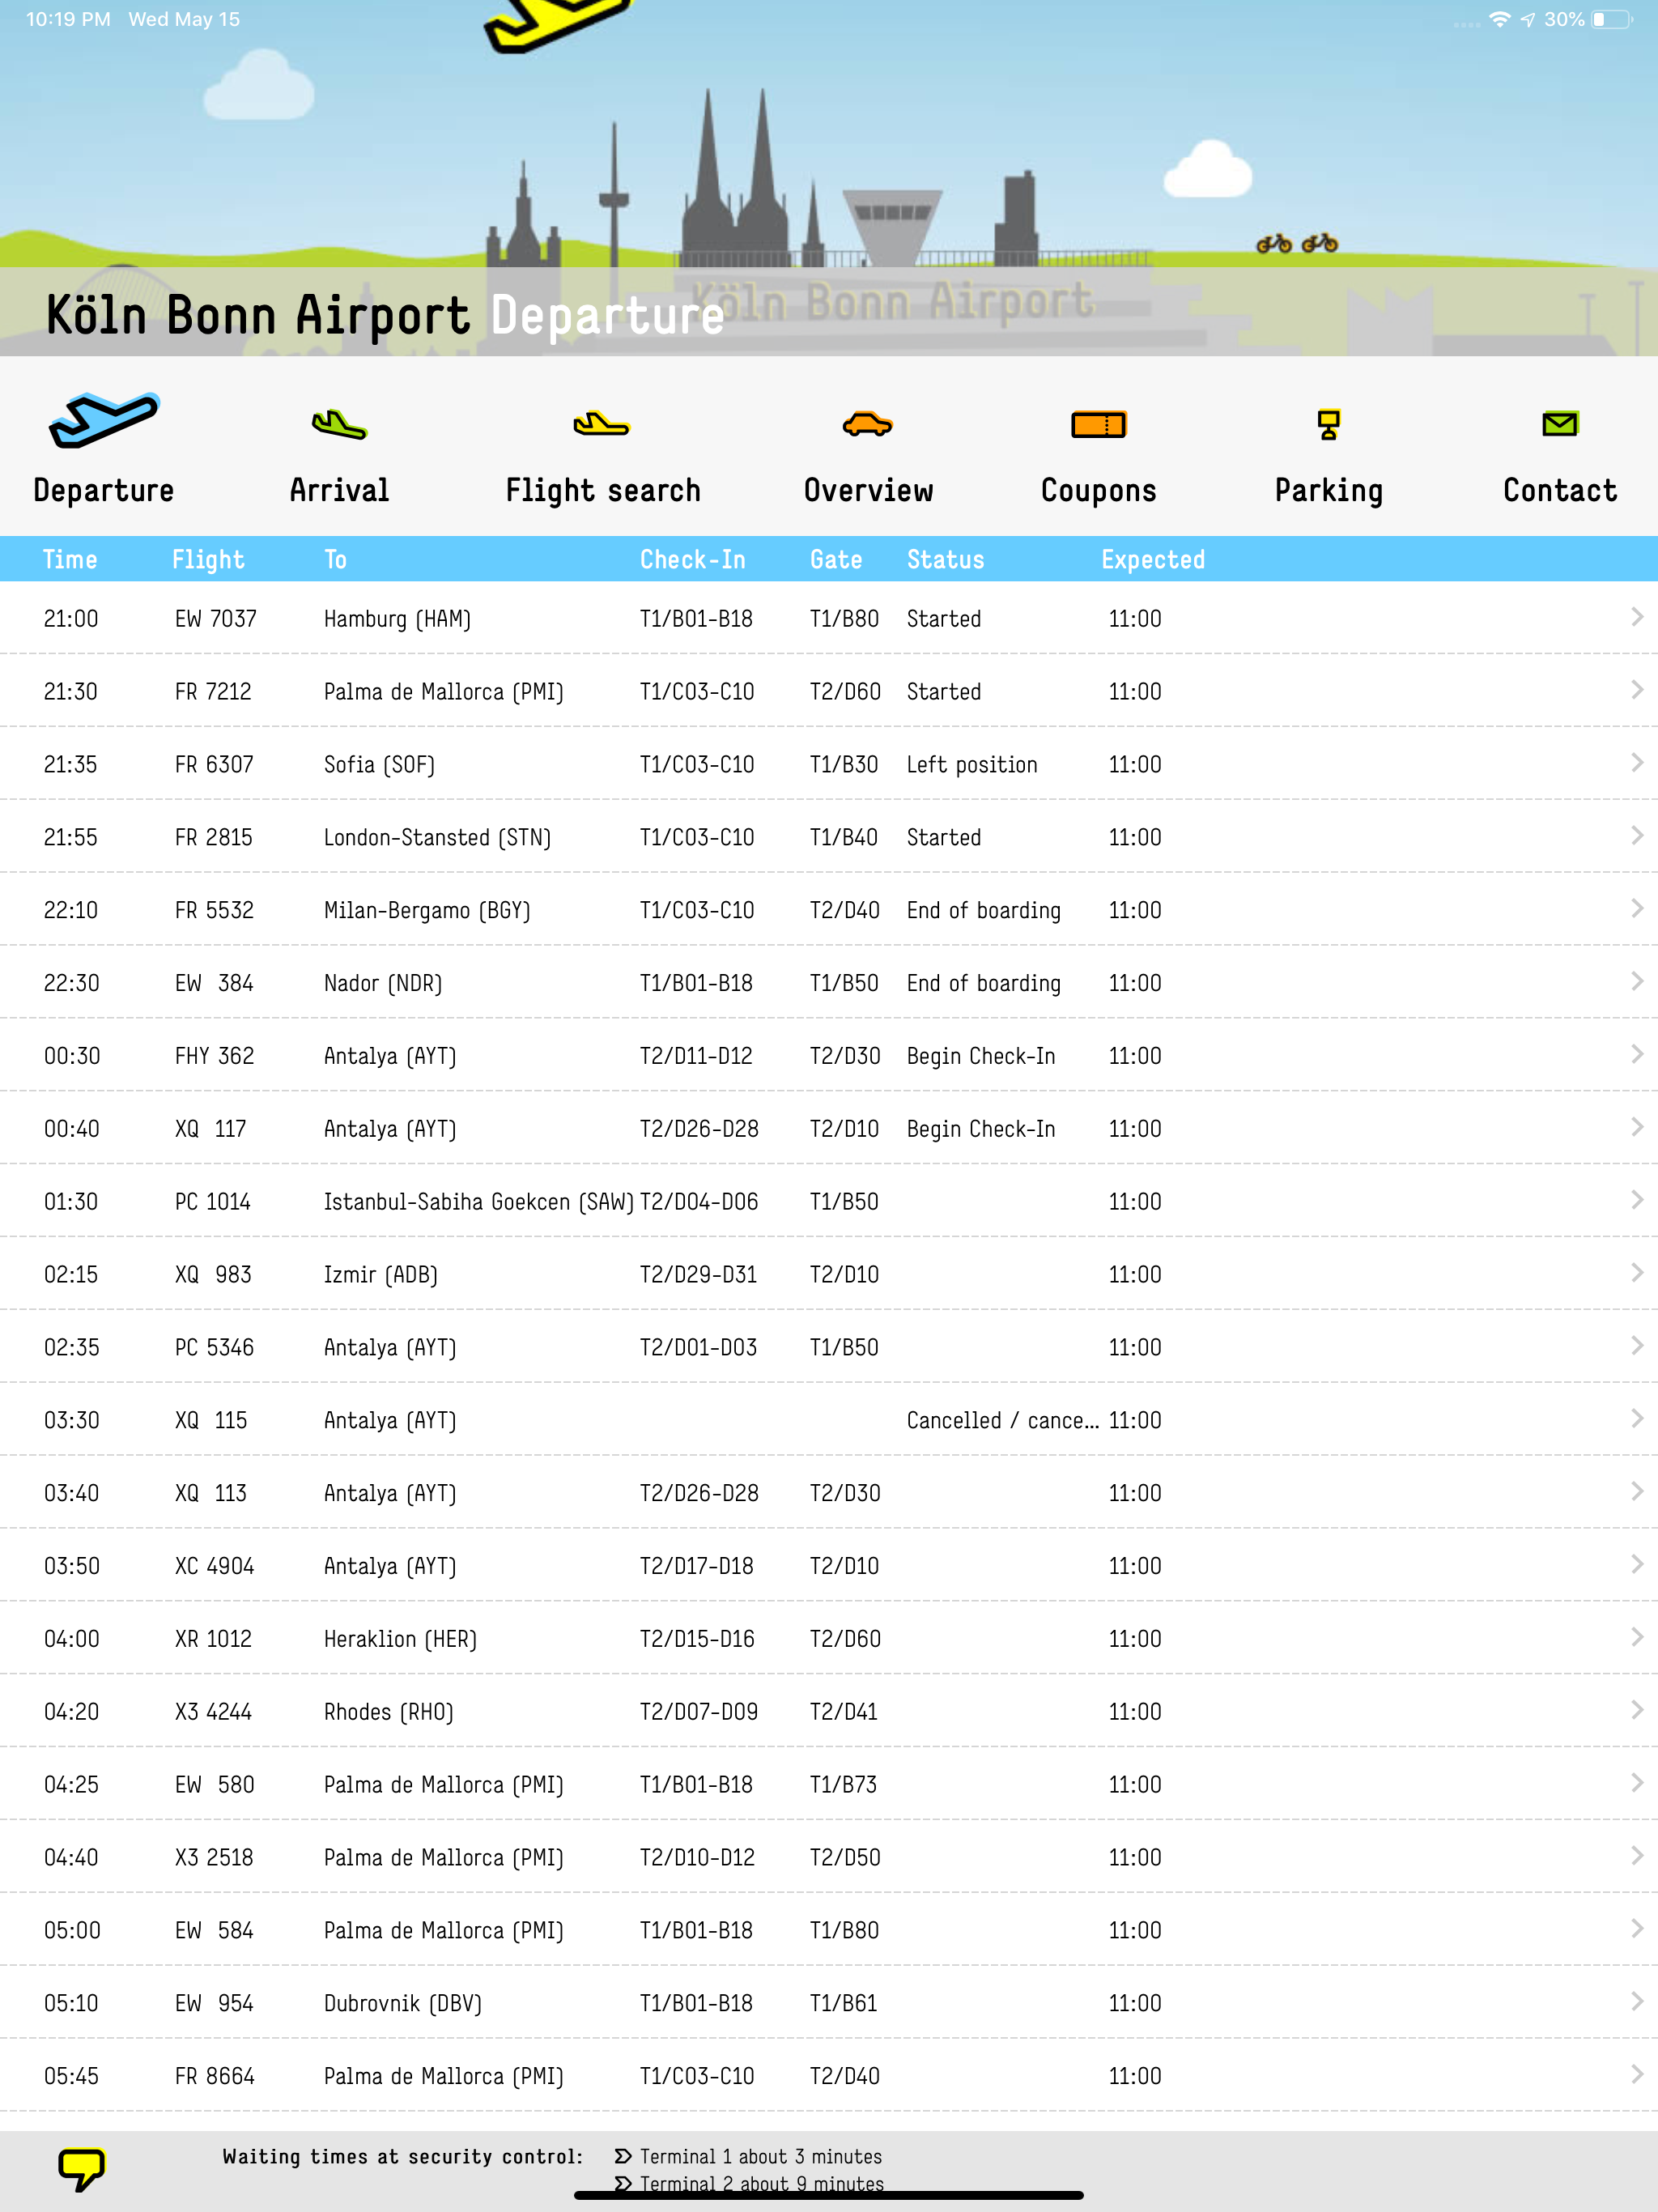Image resolution: width=1658 pixels, height=2212 pixels.
Task: Expand details chevron for XQ 117 Antalya
Action: tap(1637, 1127)
